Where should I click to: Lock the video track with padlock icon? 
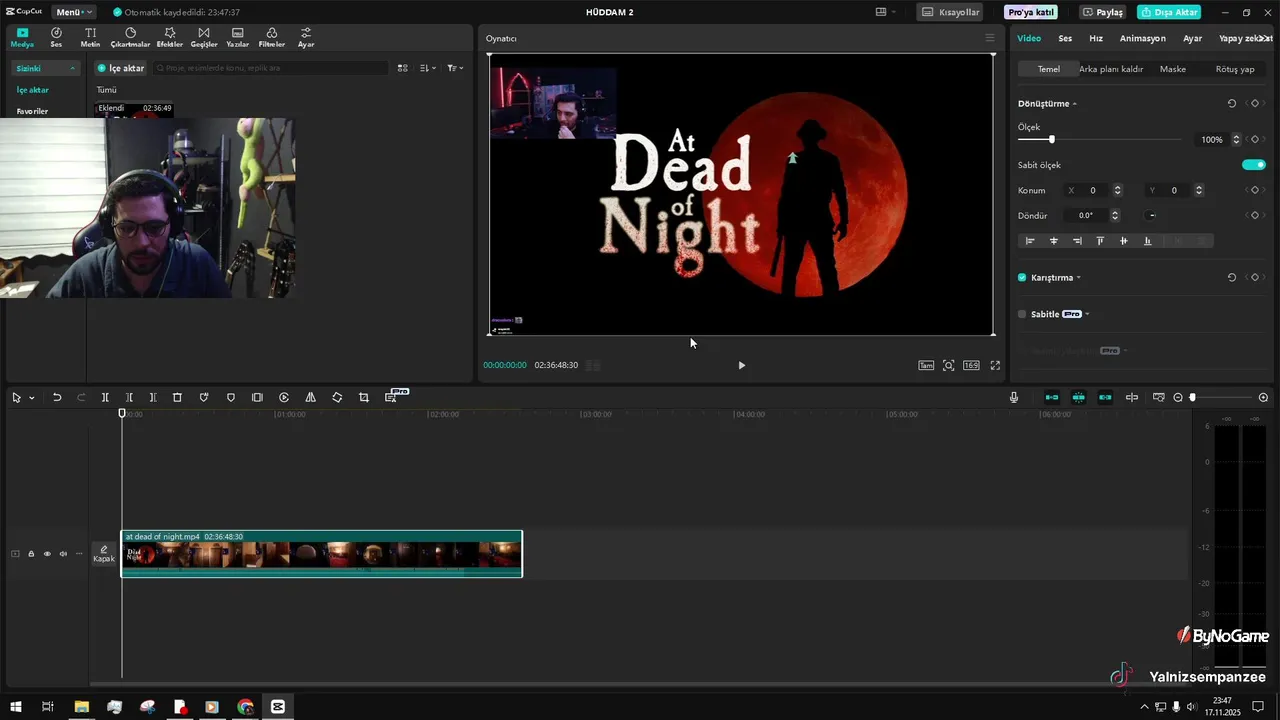click(31, 553)
